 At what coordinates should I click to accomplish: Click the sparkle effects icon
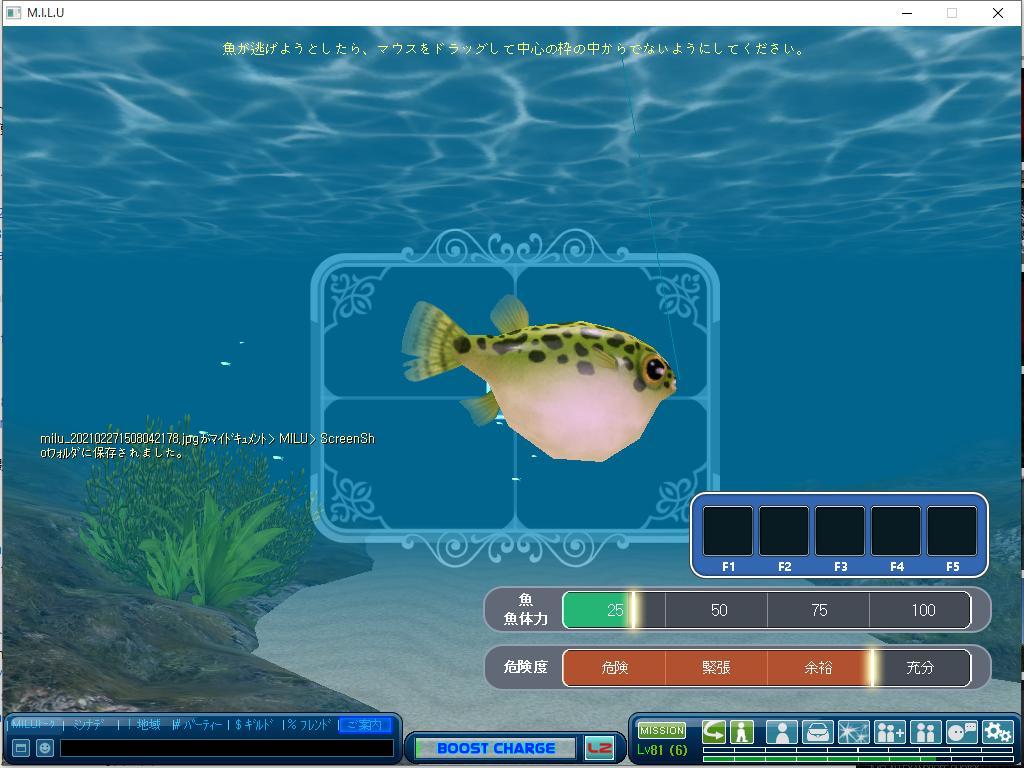(853, 733)
